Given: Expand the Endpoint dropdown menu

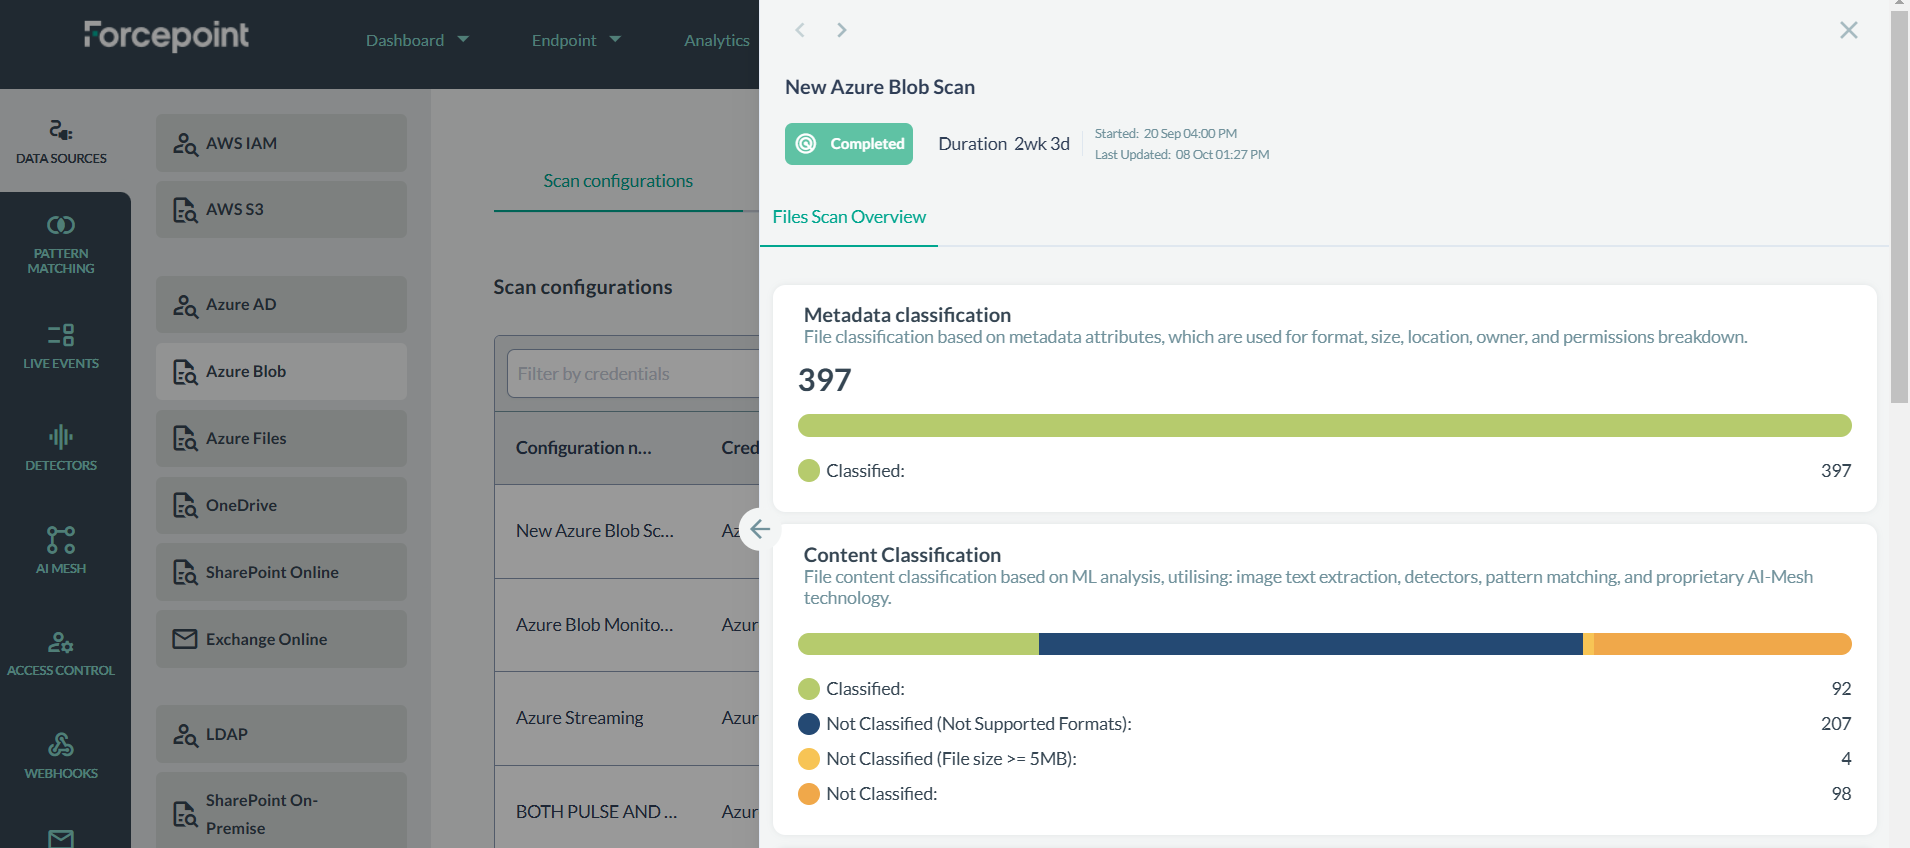Looking at the screenshot, I should (x=575, y=40).
